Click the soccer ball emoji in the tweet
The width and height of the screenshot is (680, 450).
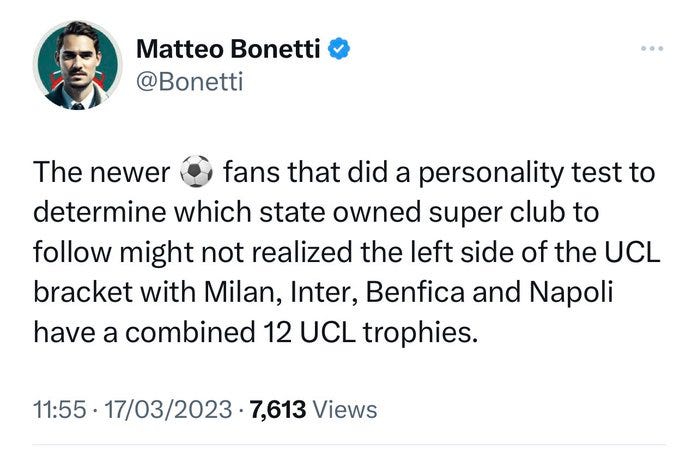click(196, 171)
